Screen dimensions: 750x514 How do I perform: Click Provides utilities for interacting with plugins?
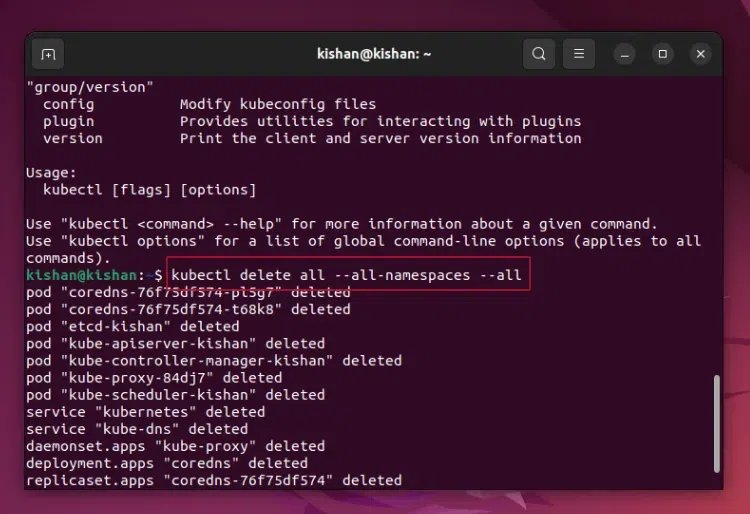[381, 121]
